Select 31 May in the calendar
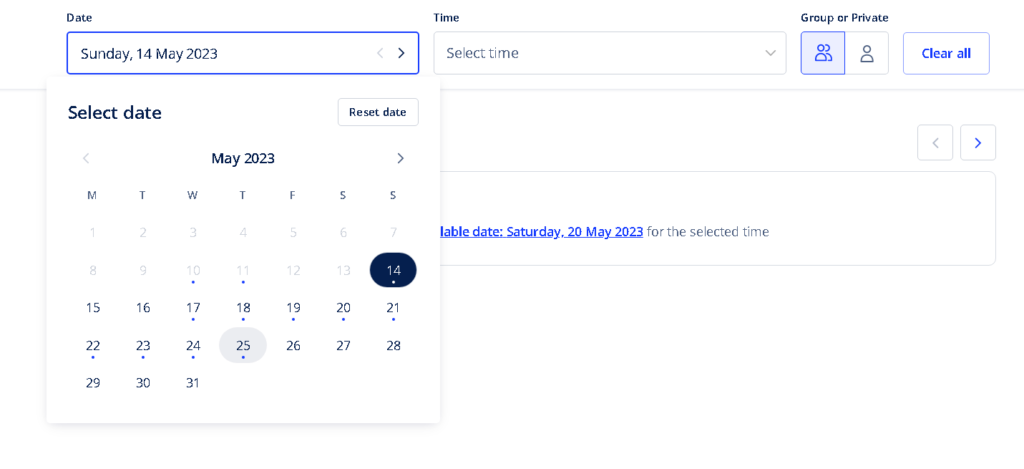 [193, 383]
